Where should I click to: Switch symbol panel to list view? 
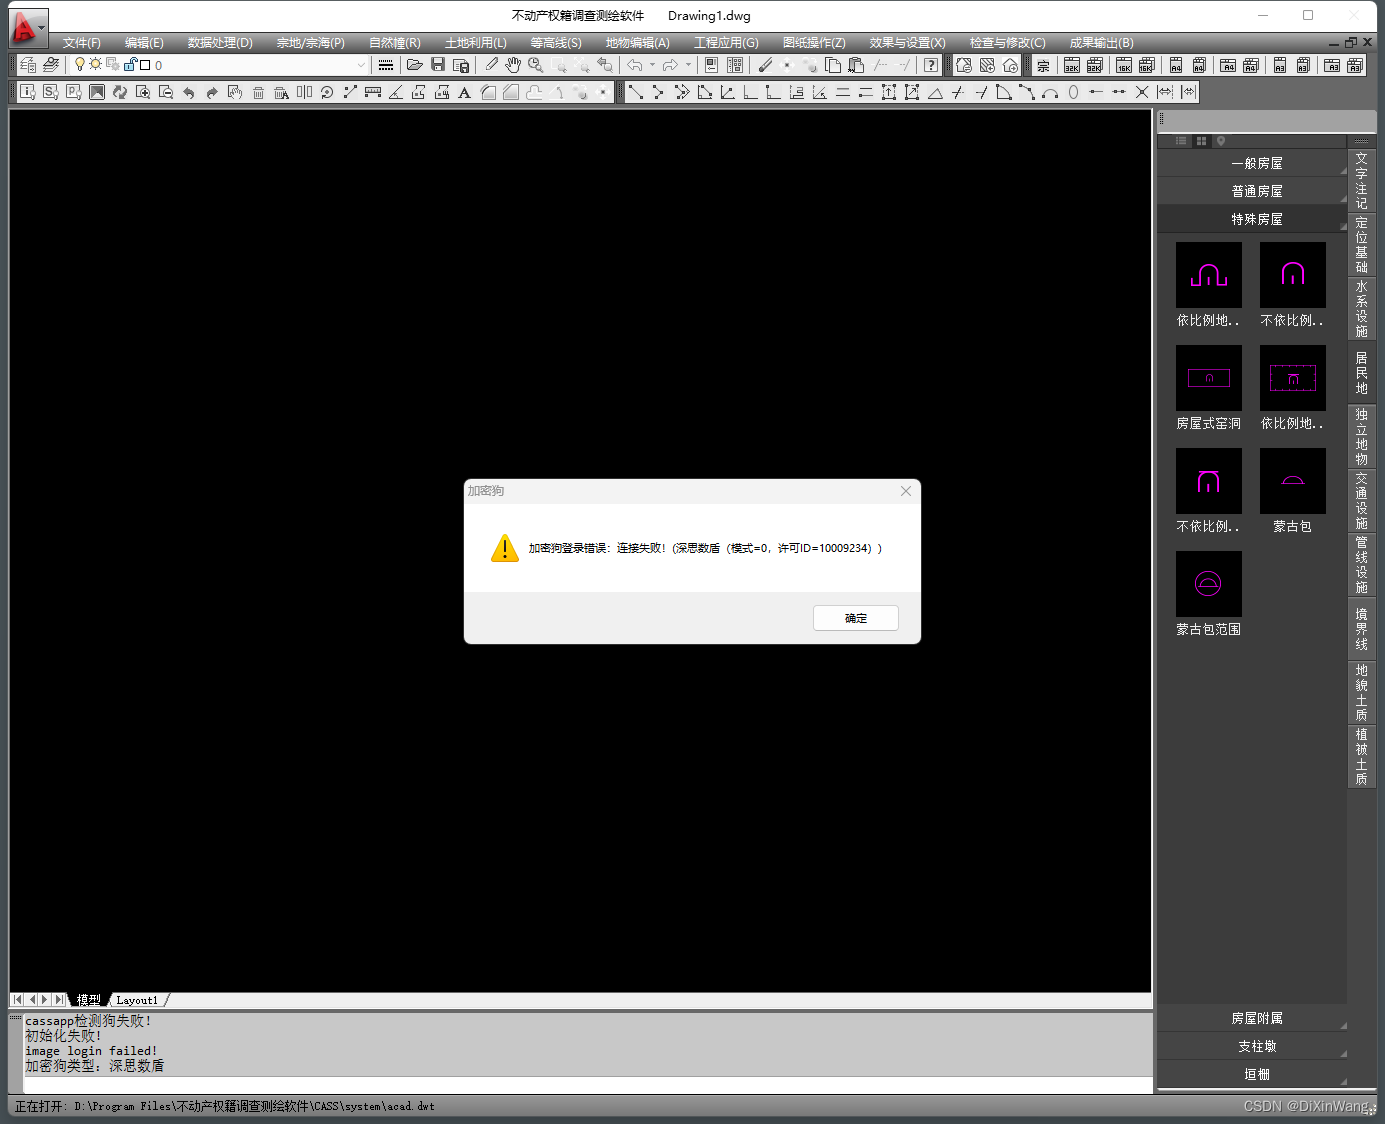(x=1181, y=141)
